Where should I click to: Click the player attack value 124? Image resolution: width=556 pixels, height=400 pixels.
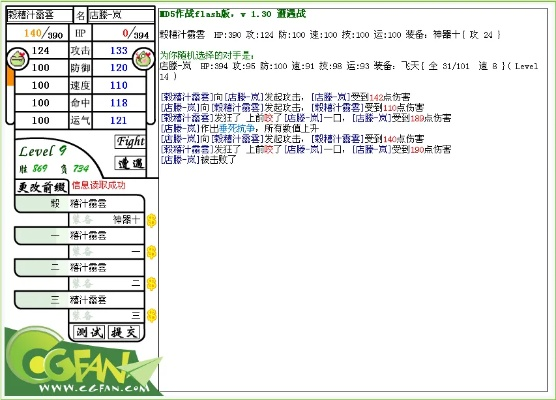coord(41,50)
